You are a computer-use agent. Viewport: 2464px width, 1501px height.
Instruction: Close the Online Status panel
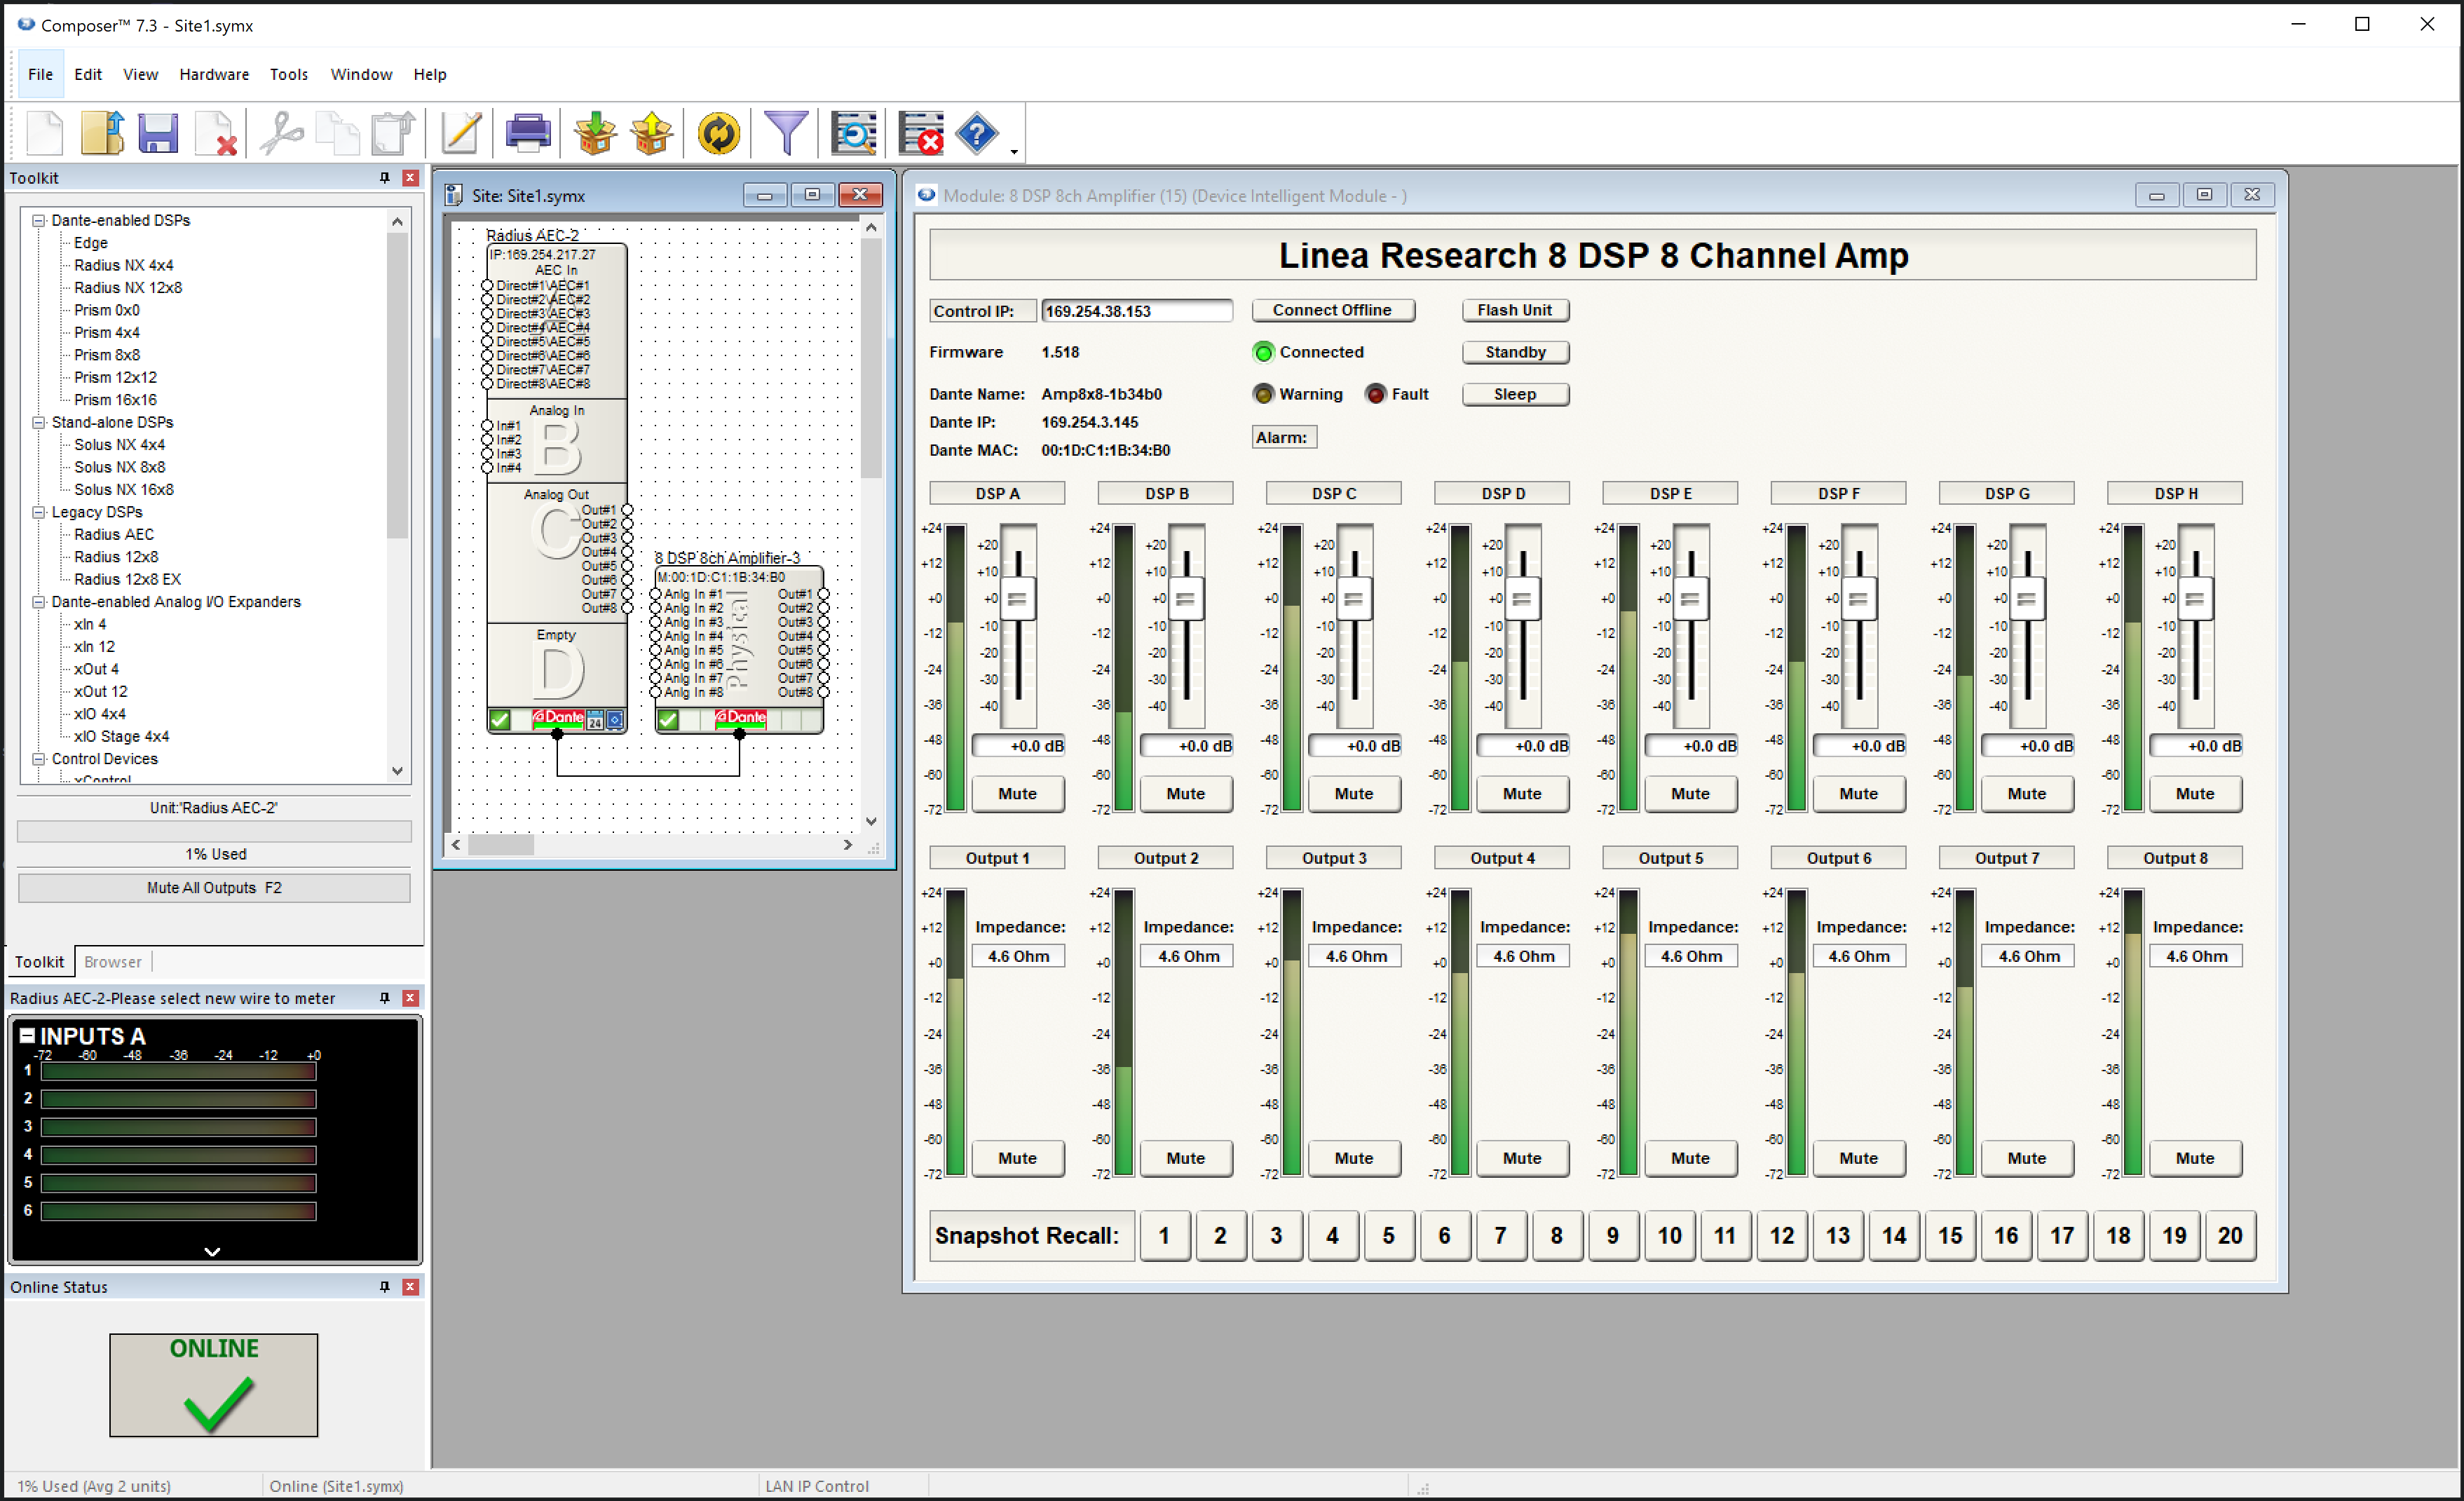[410, 1287]
